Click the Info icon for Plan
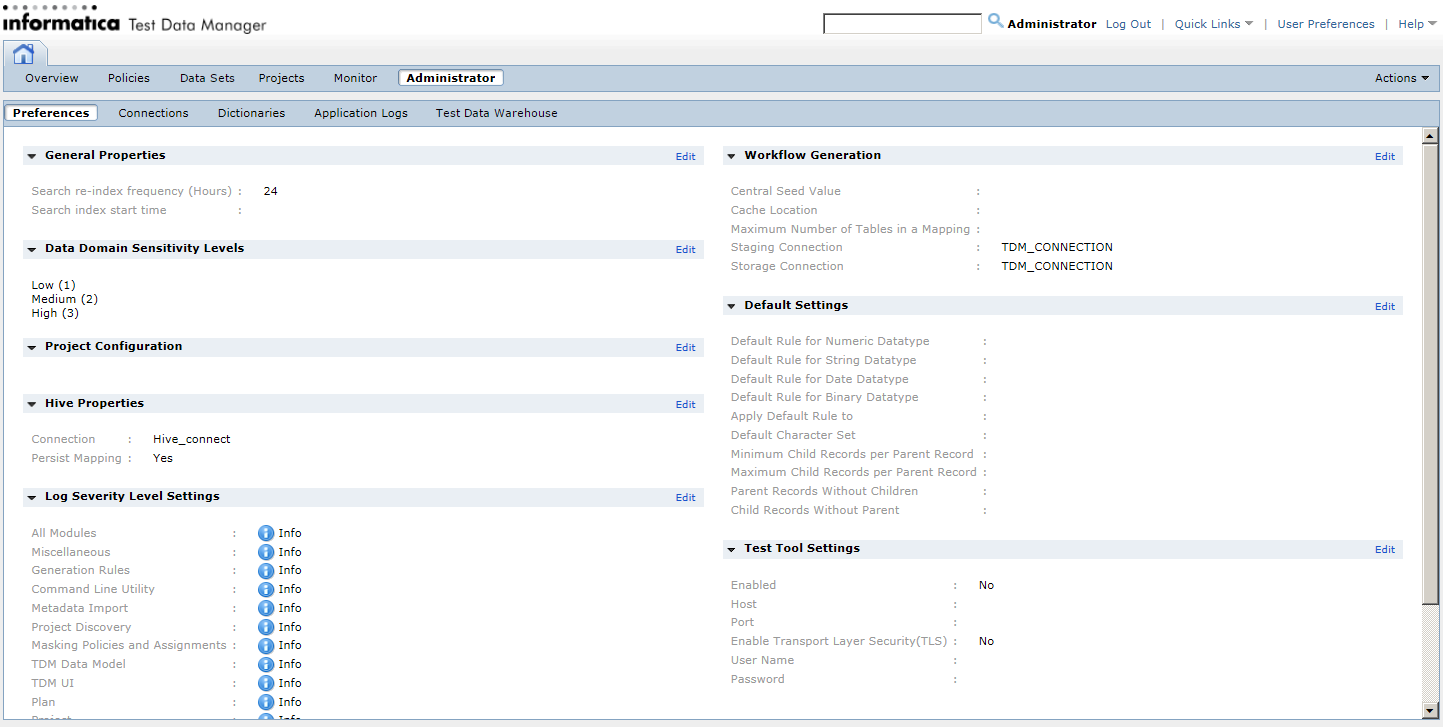This screenshot has height=727, width=1443. click(x=266, y=702)
